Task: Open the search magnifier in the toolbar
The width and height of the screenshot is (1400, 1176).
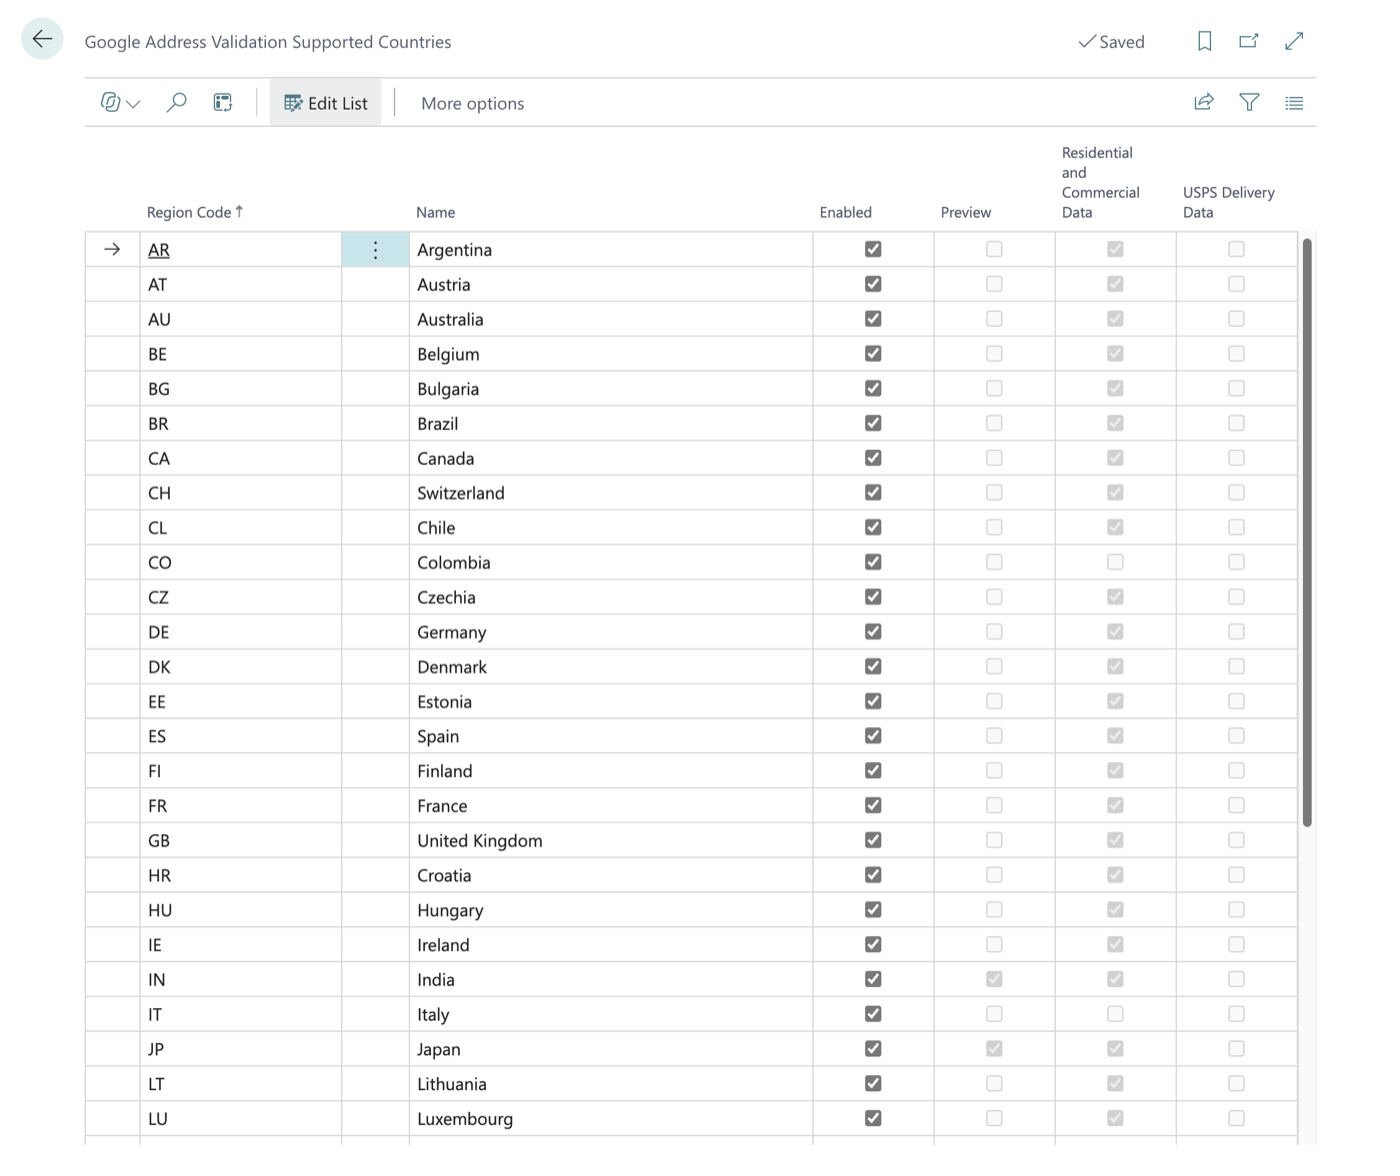Action: (x=177, y=102)
